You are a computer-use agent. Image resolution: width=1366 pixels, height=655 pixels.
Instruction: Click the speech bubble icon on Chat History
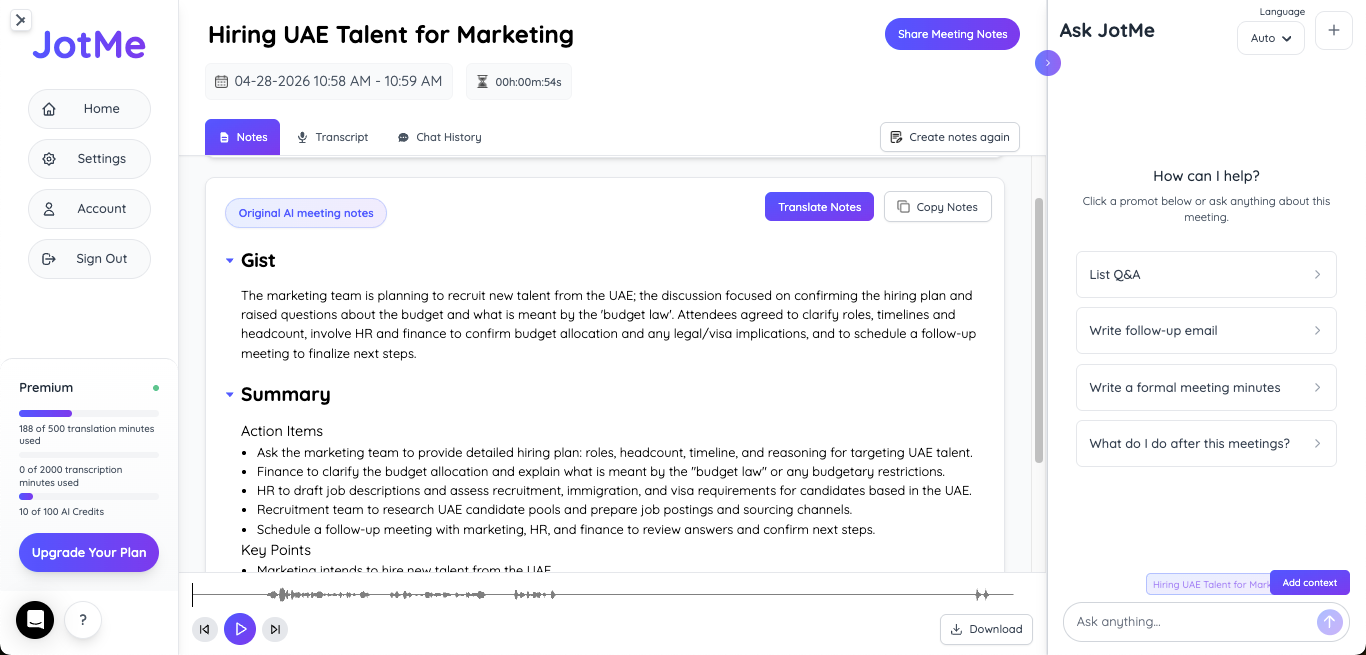[x=403, y=137]
